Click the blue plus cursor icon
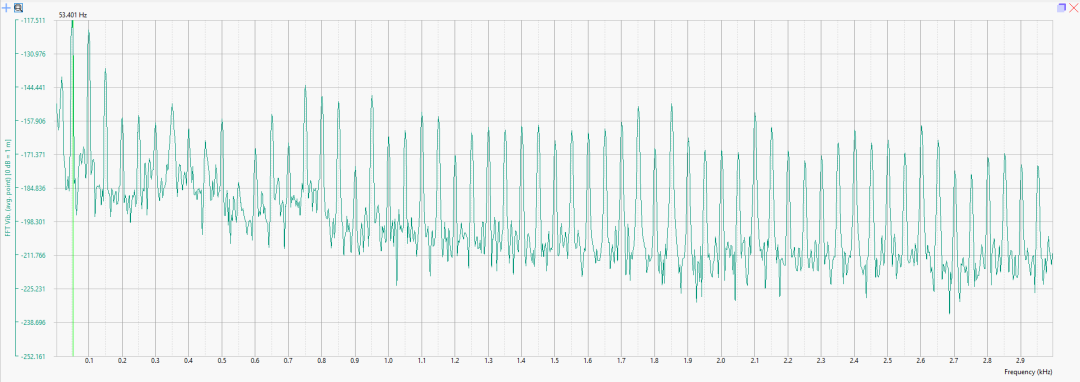Viewport: 1080px width, 382px height. (7, 8)
